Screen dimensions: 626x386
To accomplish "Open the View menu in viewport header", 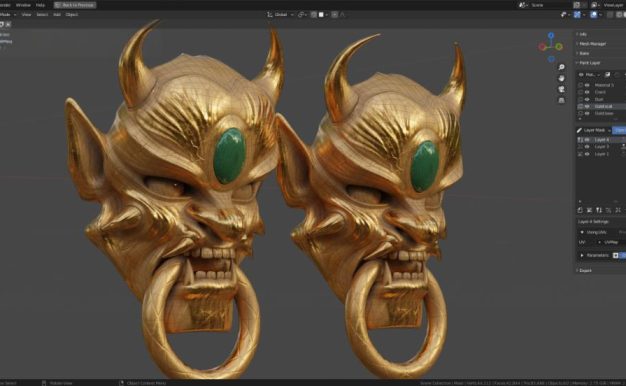I will (x=26, y=15).
